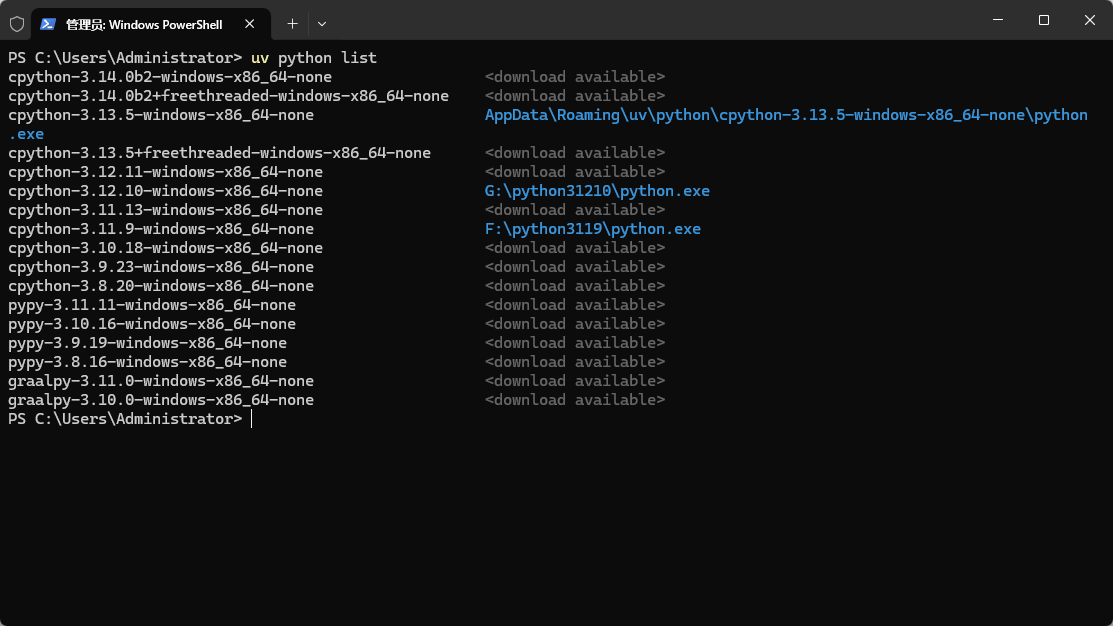Click the bottom PS C:\Users\Administrator> prompt
1113x626 pixels.
click(x=125, y=419)
